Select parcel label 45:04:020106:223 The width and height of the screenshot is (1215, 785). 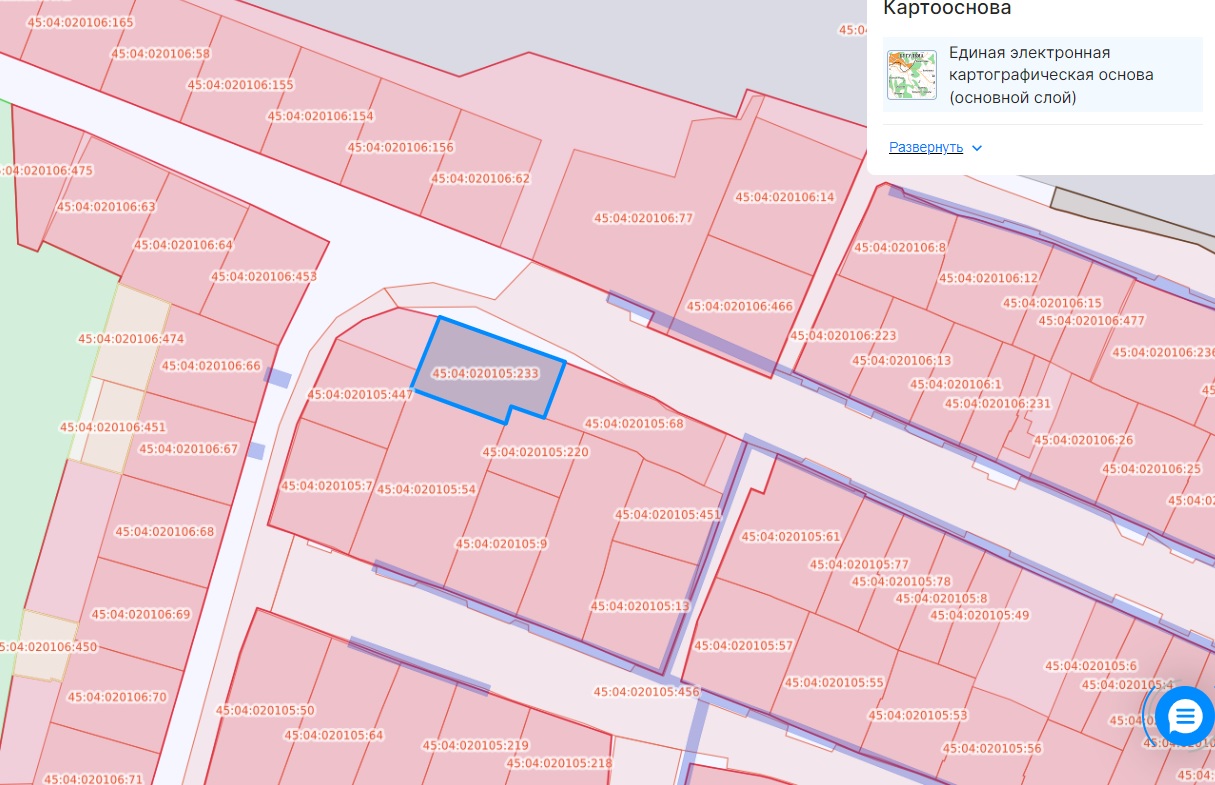843,335
